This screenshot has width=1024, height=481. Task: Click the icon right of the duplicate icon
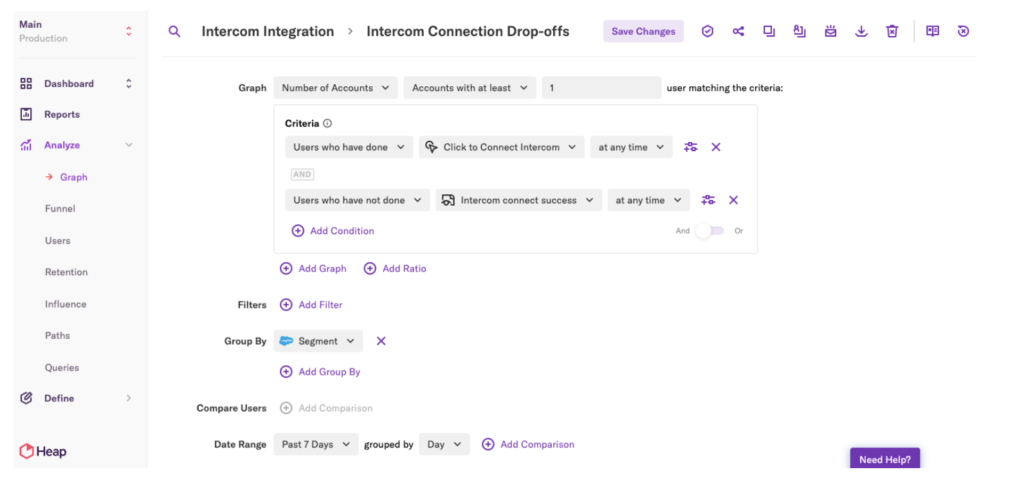click(799, 31)
